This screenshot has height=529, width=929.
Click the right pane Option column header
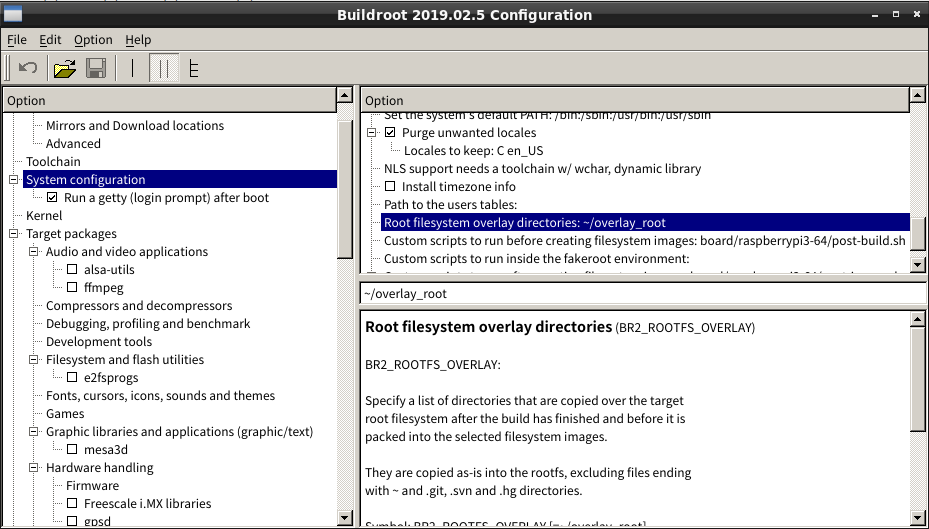[635, 100]
